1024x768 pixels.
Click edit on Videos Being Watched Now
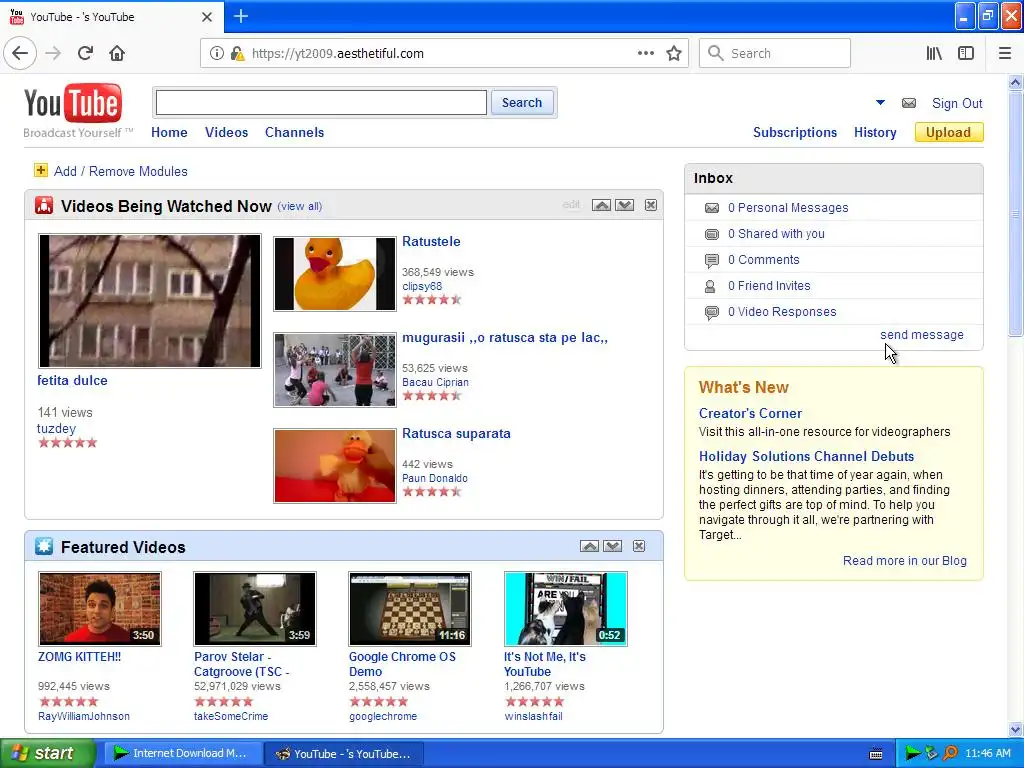pos(571,205)
